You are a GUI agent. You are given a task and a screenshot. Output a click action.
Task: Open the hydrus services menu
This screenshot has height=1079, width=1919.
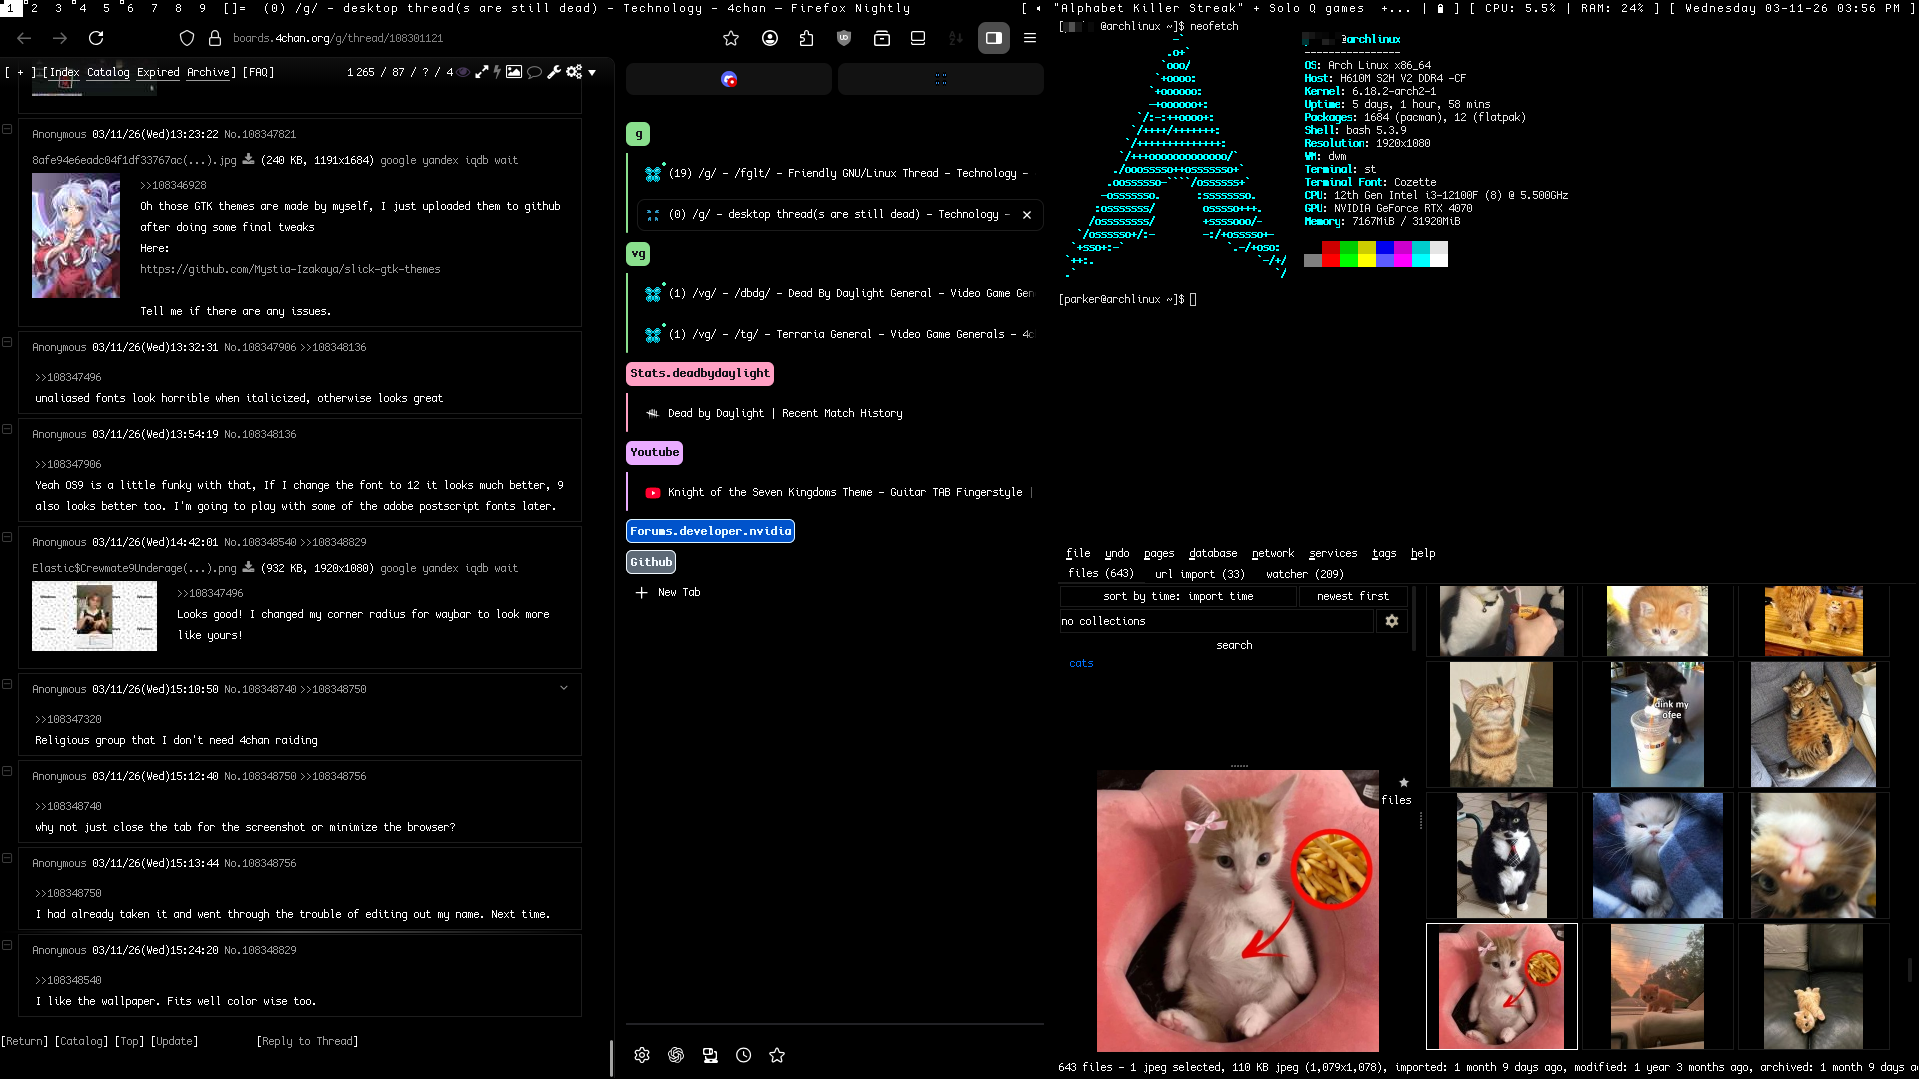[1333, 553]
